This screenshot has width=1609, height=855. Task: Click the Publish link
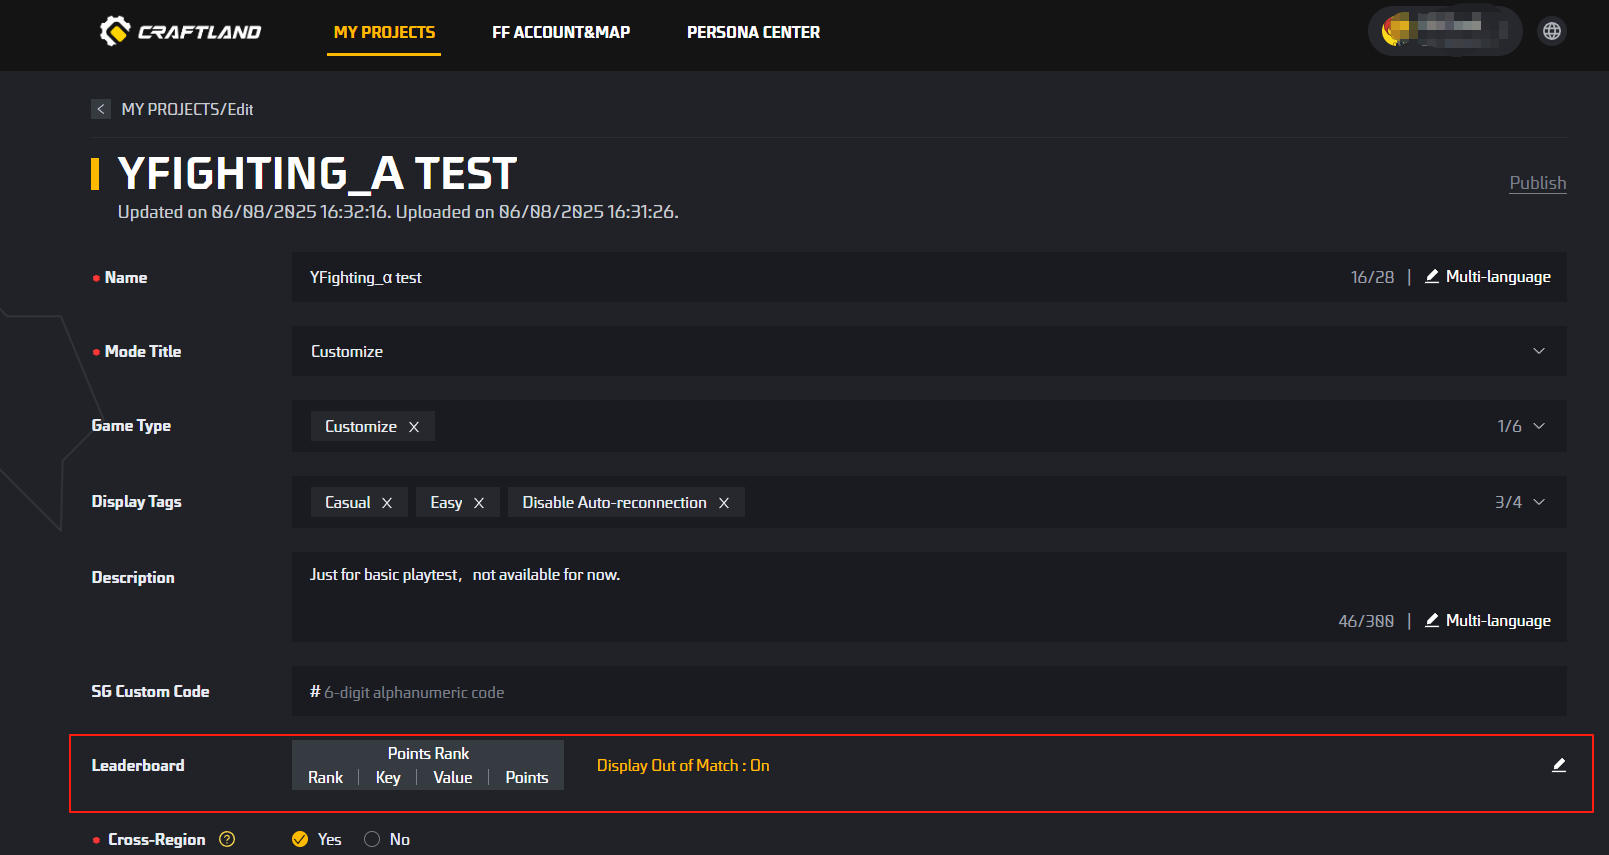coord(1538,183)
